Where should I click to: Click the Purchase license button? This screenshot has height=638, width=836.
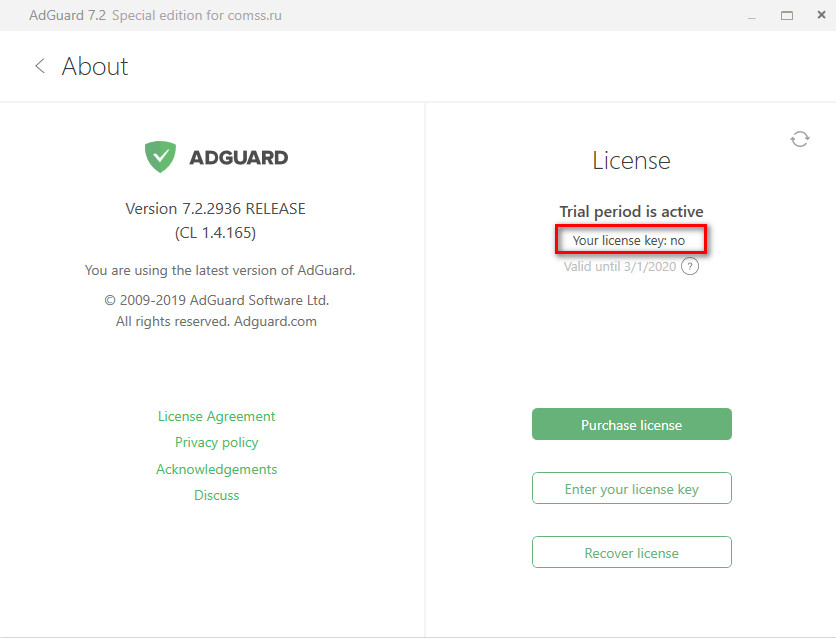point(631,424)
